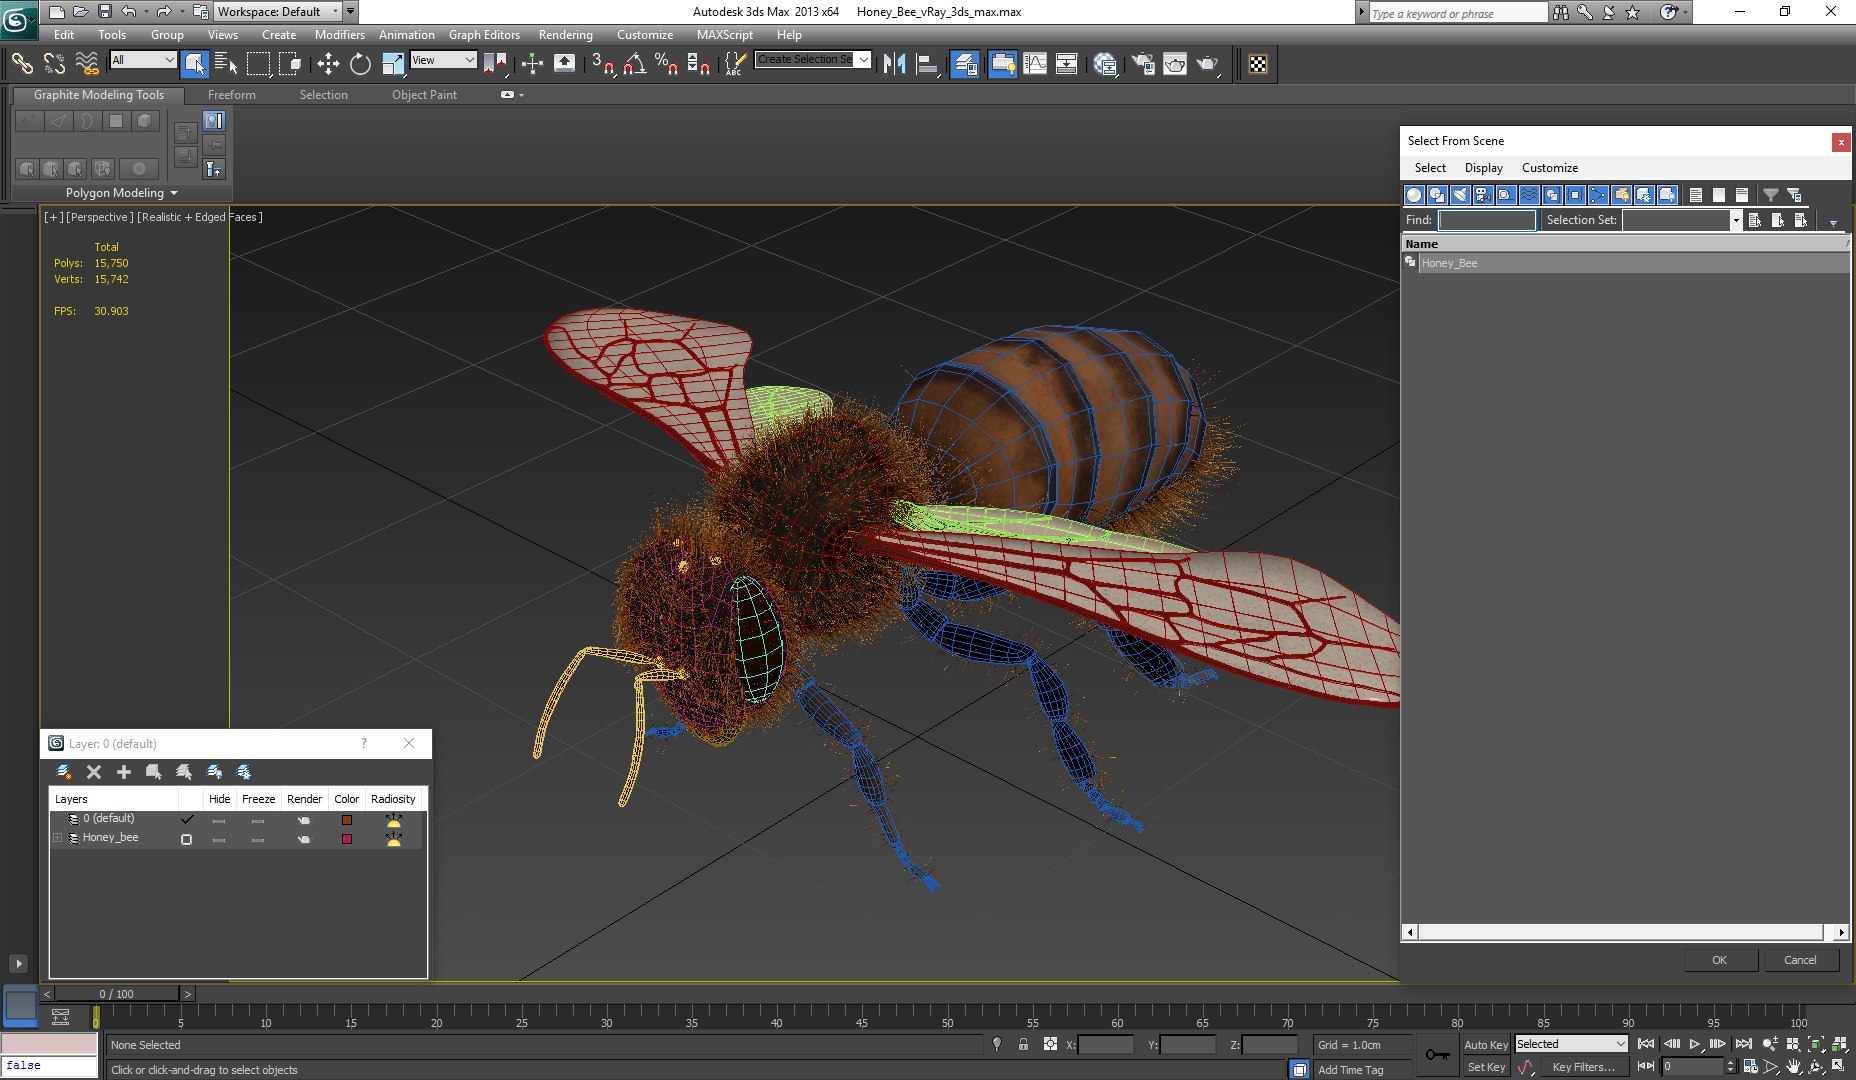Select the Select and Rotate tool
Image resolution: width=1856 pixels, height=1080 pixels.
360,64
